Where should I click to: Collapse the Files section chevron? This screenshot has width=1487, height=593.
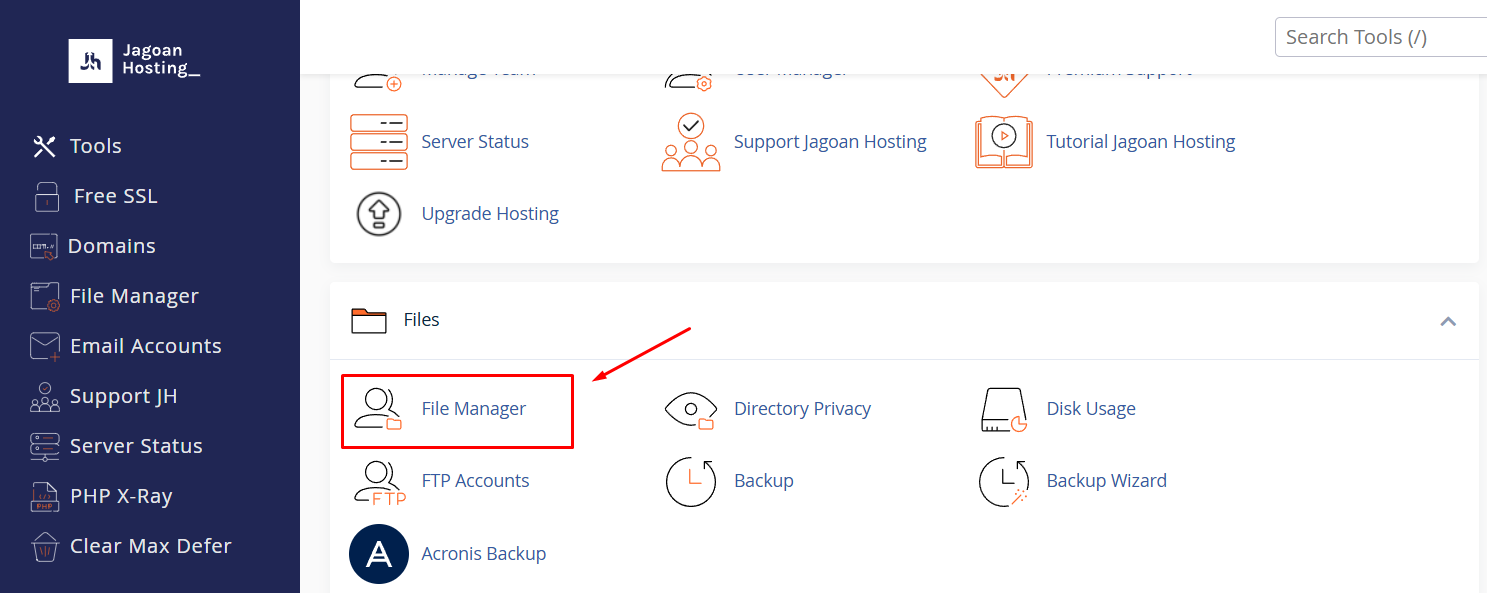coord(1447,321)
